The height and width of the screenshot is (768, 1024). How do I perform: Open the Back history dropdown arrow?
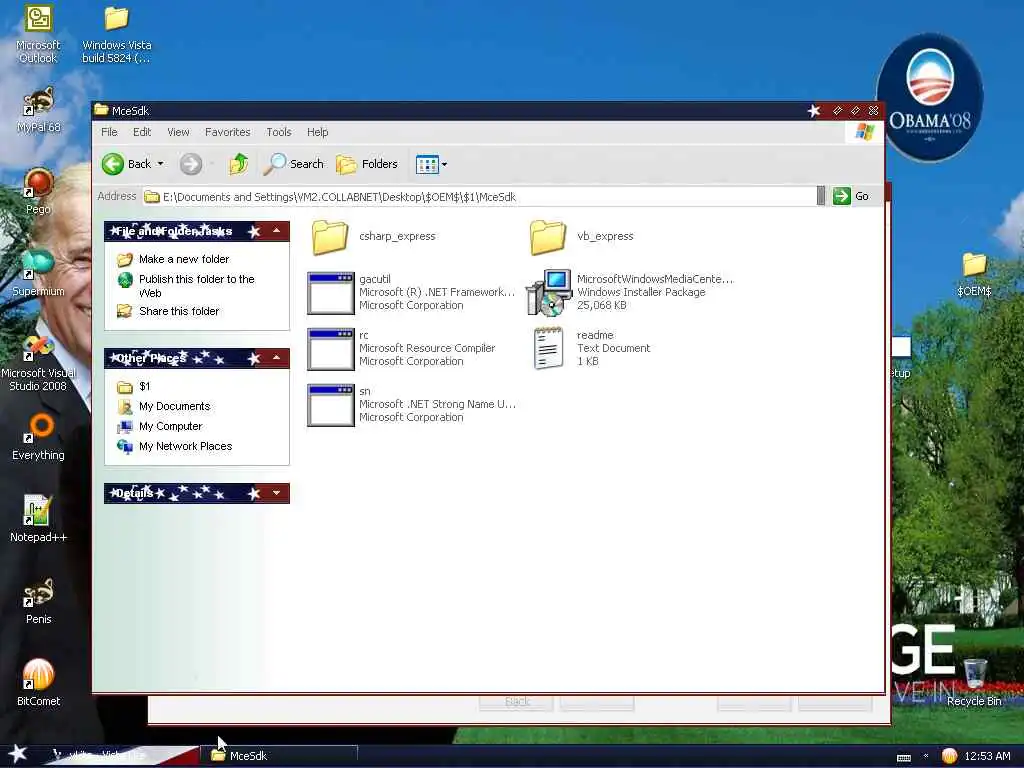(x=161, y=164)
